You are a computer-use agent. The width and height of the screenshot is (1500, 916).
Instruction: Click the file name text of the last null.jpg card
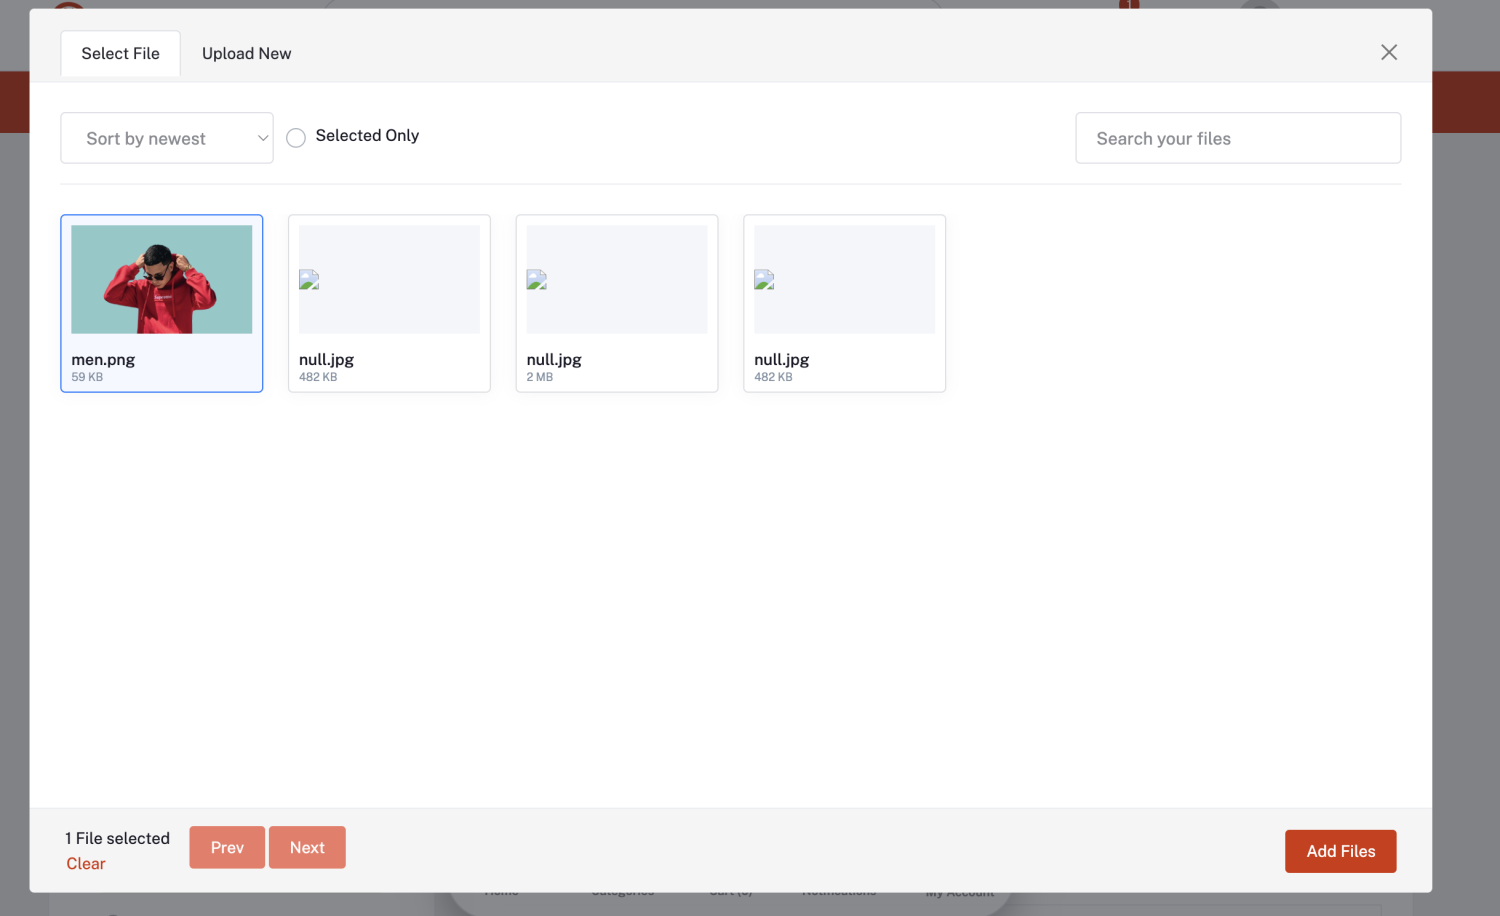point(782,360)
